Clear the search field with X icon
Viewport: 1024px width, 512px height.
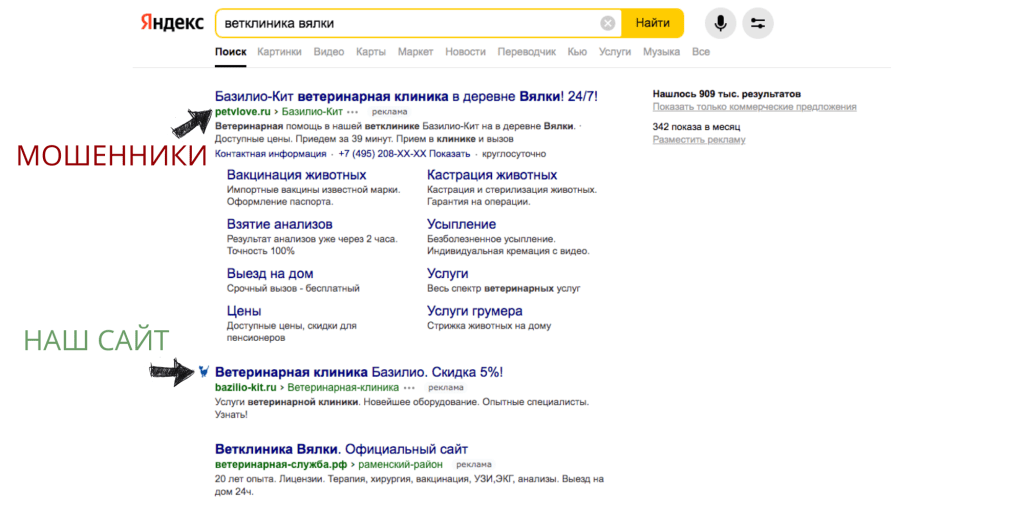pos(607,23)
